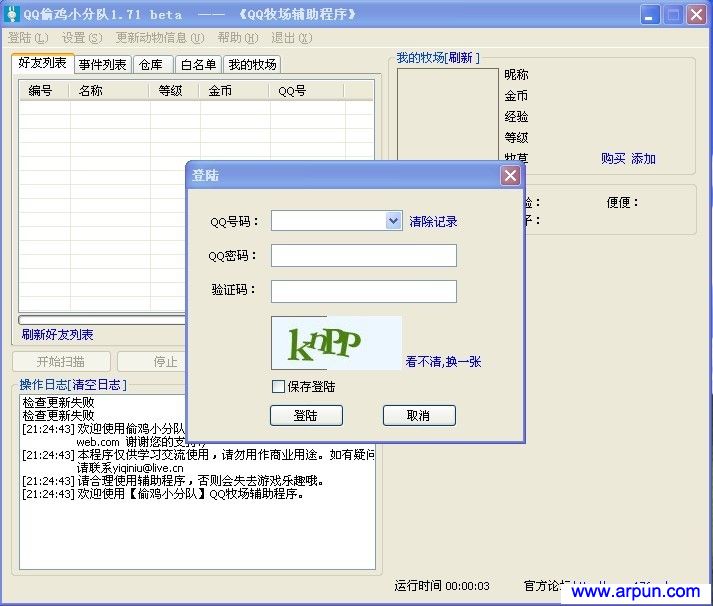Screen dimensions: 713x606
Task: Click the 昵称 label in 我的牧场 panel
Action: point(516,74)
